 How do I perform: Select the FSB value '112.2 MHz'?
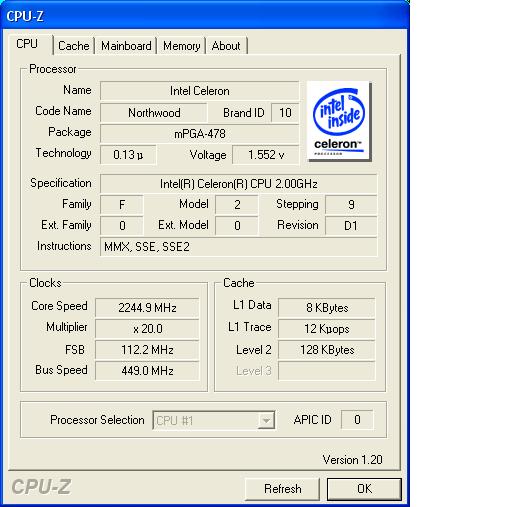(147, 350)
